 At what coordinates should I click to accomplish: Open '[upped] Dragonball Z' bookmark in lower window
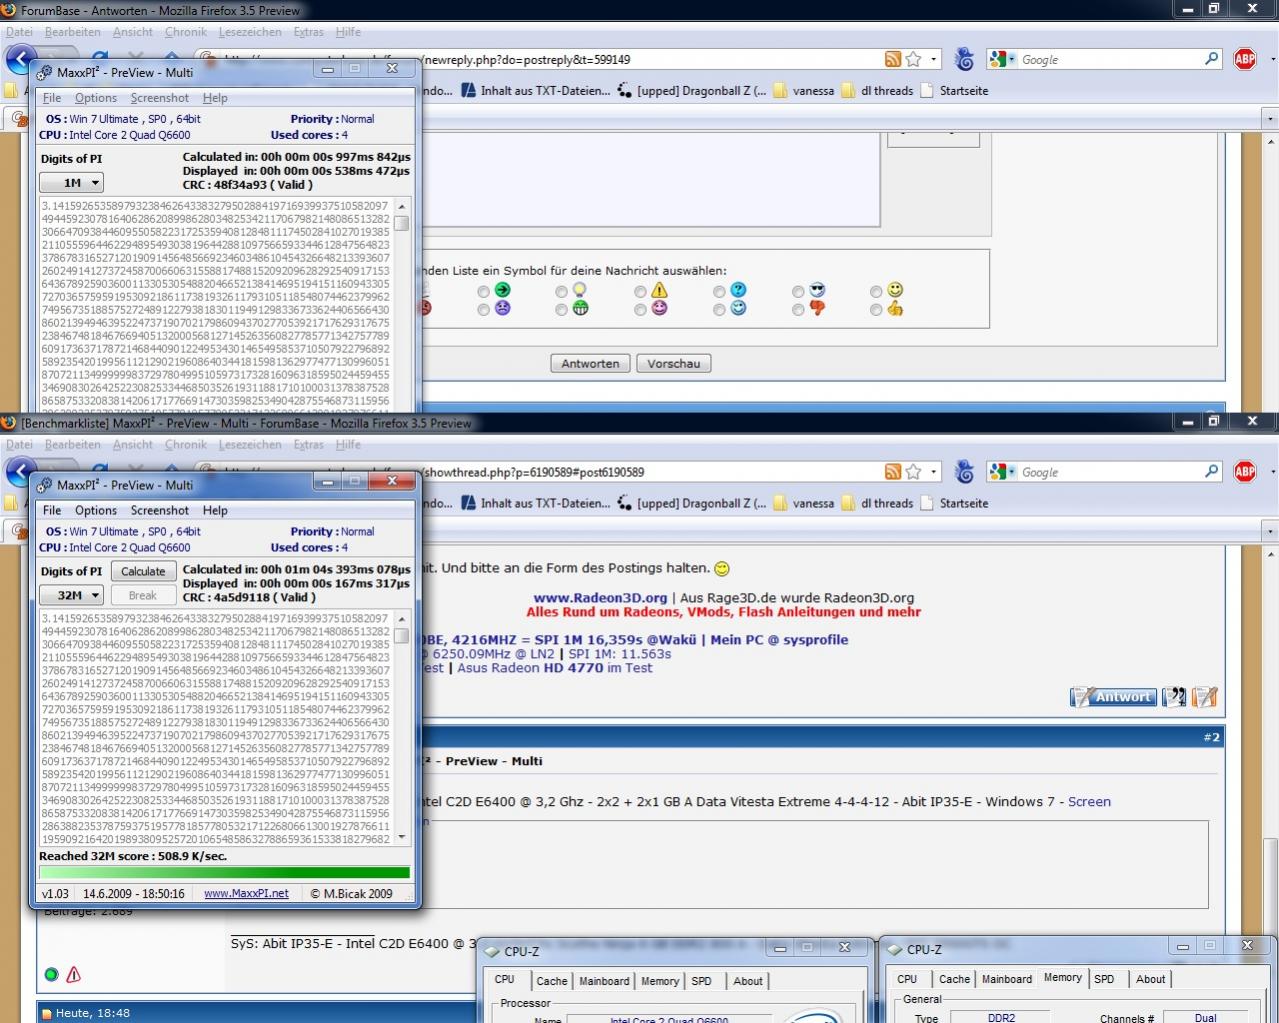click(x=692, y=504)
